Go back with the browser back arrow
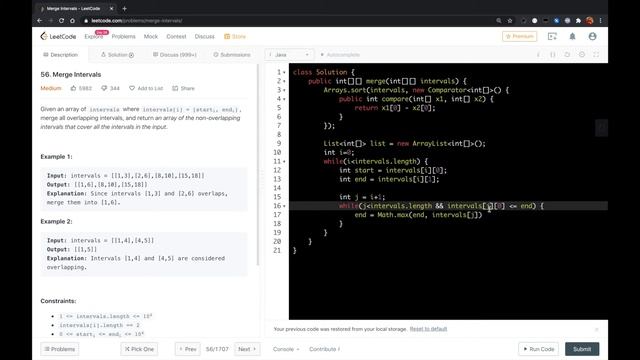The height and width of the screenshot is (360, 640). [40, 20]
